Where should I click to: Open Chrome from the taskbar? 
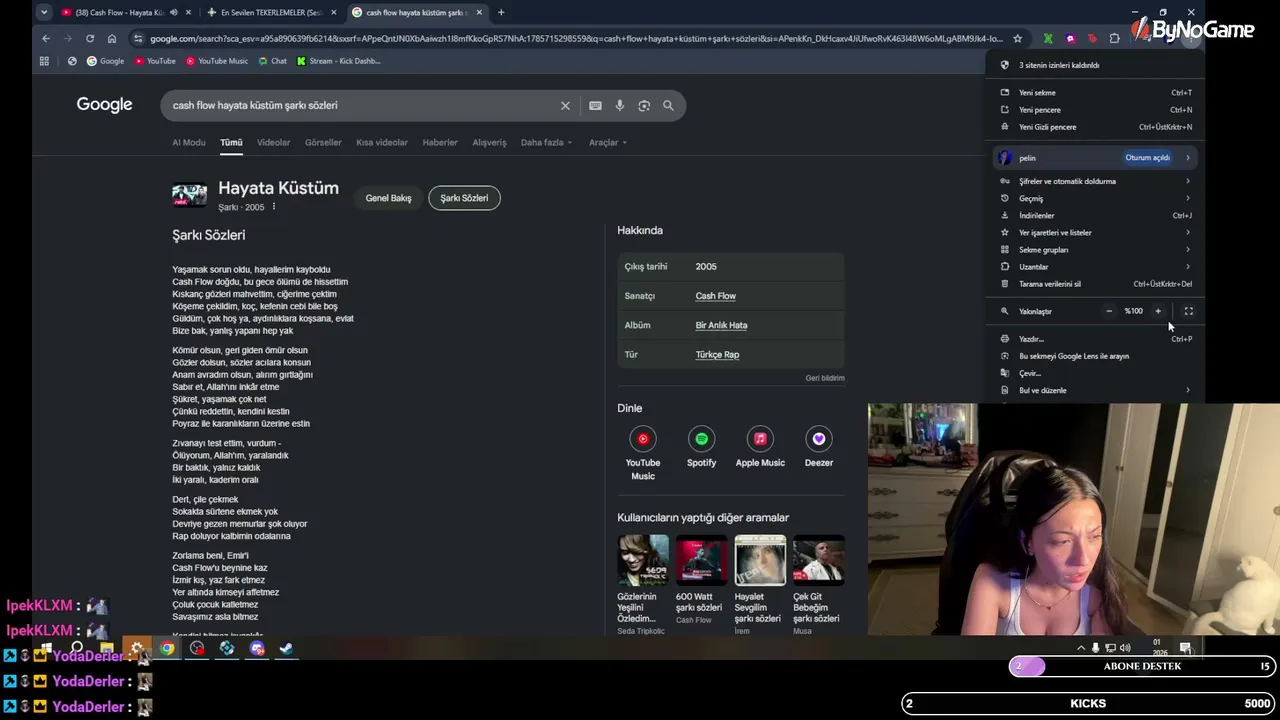[167, 648]
